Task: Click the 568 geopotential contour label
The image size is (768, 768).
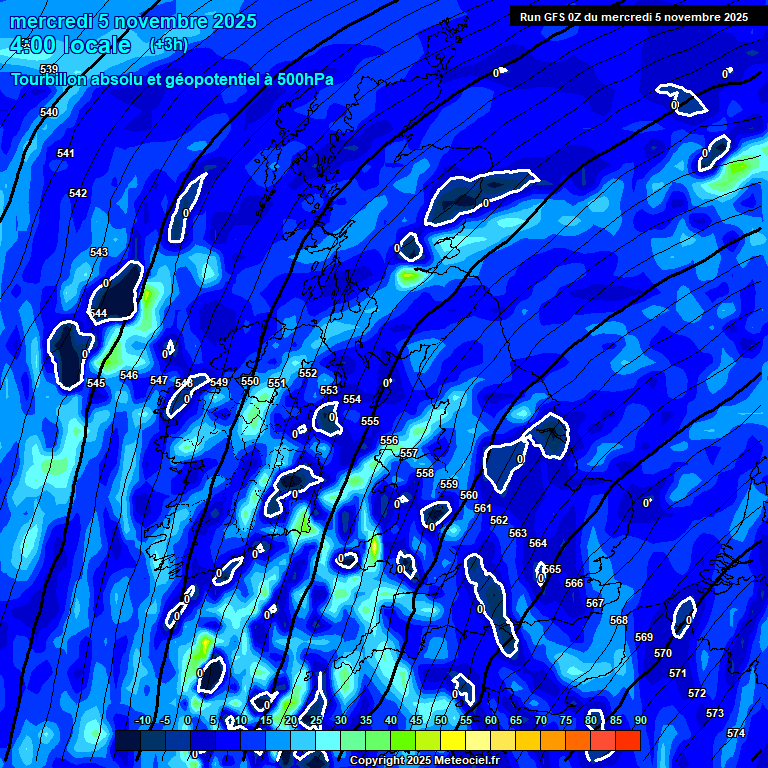Action: pos(619,621)
